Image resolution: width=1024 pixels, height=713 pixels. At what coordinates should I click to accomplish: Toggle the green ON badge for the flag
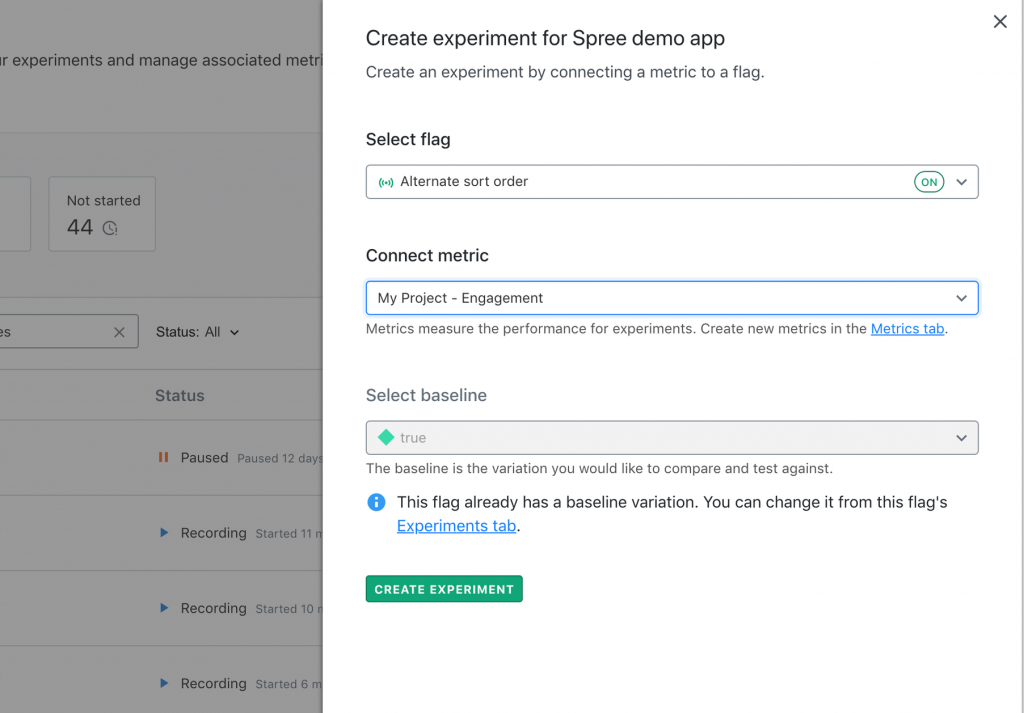929,182
